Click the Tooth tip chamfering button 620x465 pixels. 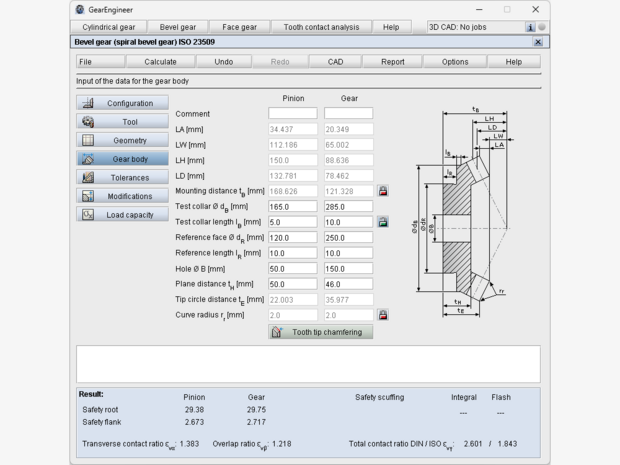tap(320, 332)
